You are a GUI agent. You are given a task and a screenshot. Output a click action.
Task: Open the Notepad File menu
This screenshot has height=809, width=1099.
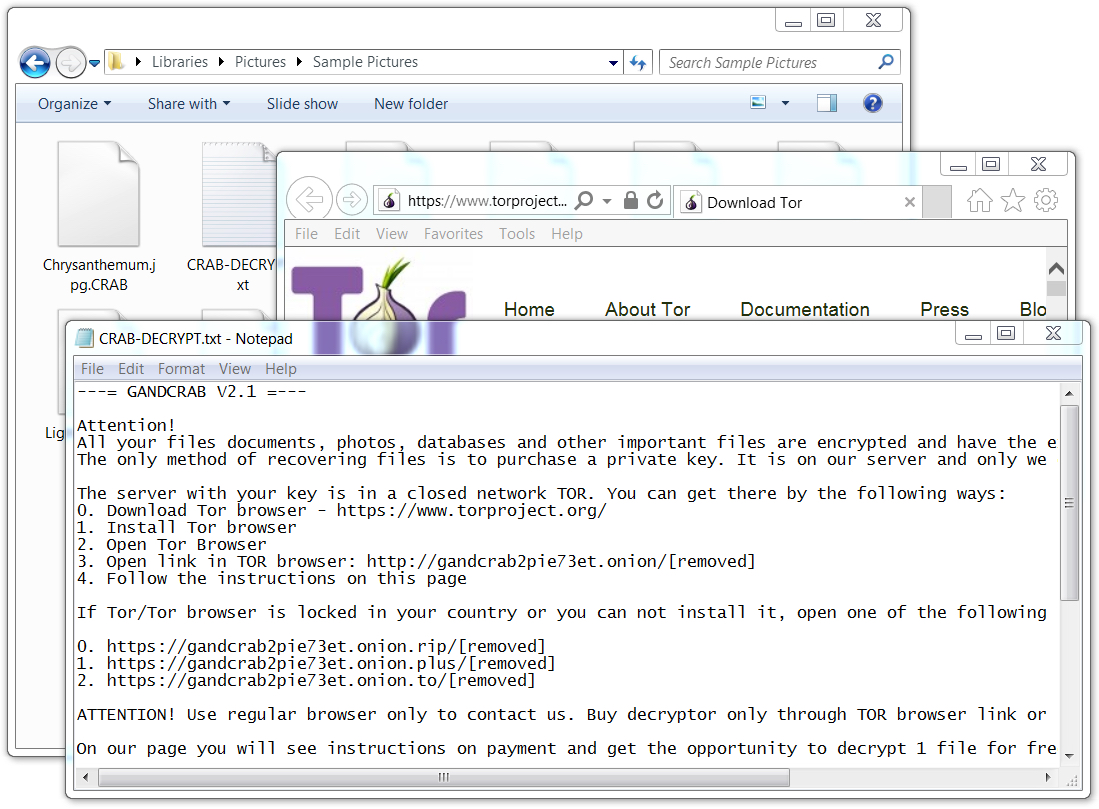coord(92,369)
